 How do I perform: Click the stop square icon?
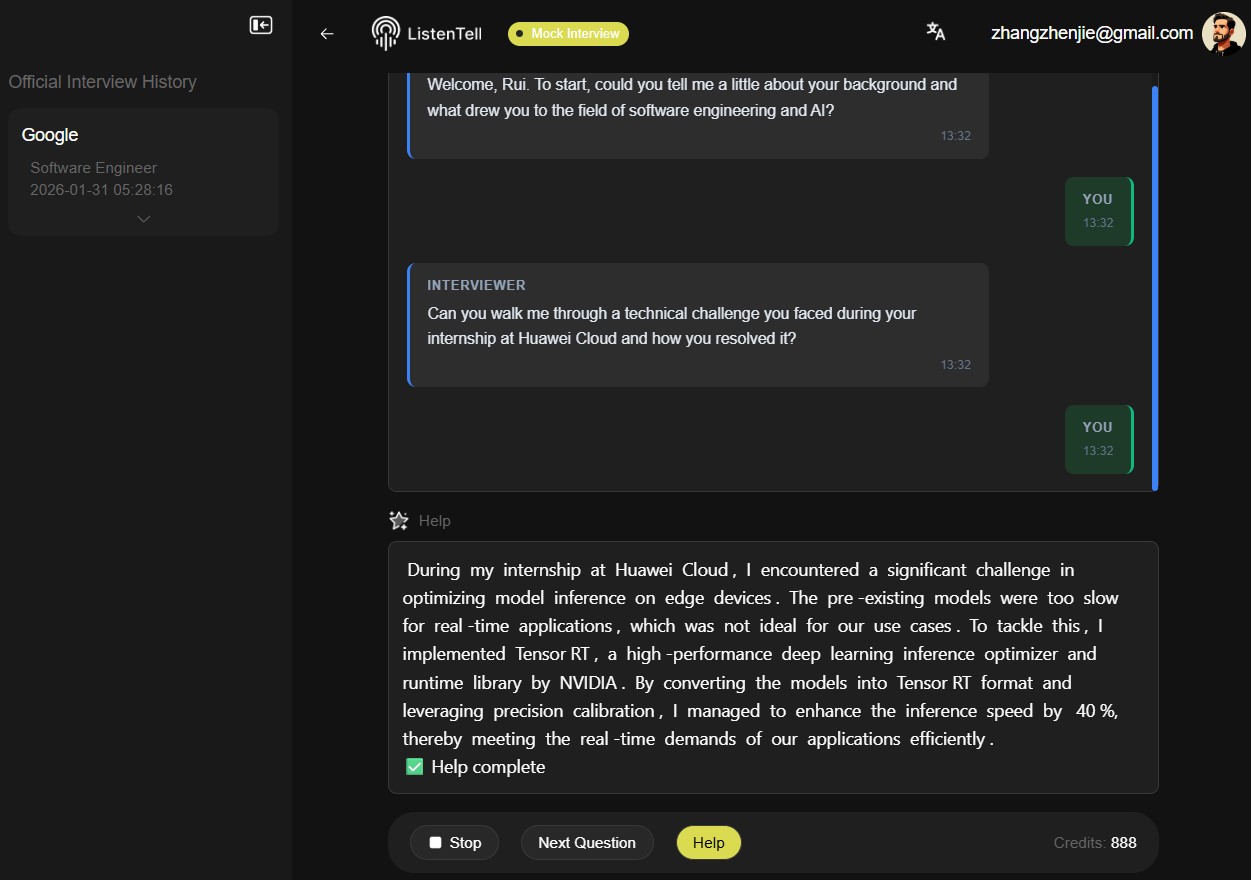[435, 843]
